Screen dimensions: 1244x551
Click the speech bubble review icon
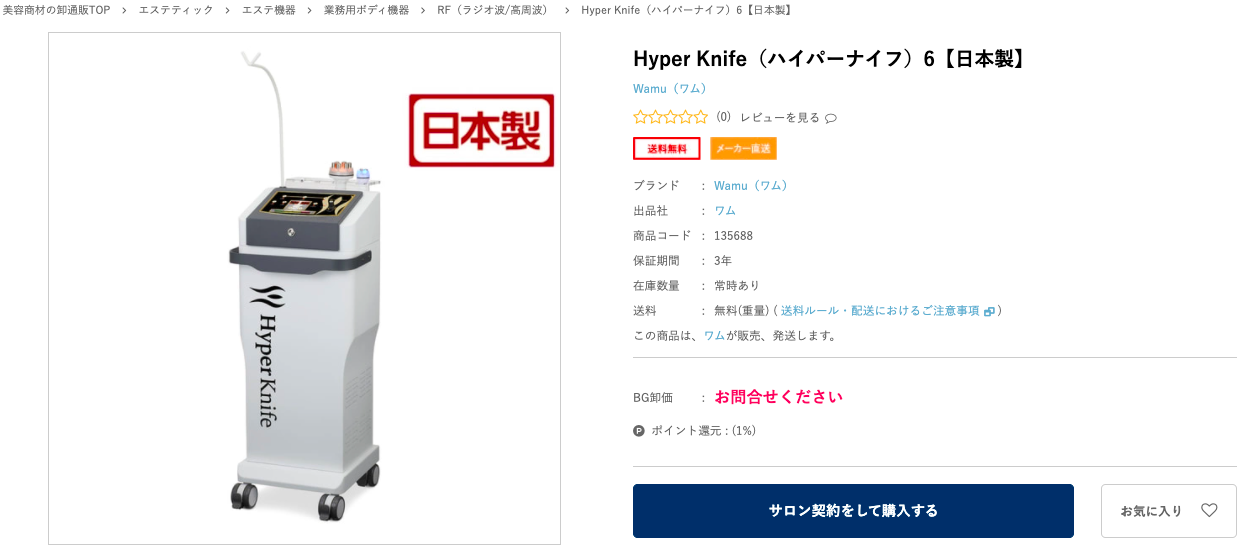tap(831, 118)
